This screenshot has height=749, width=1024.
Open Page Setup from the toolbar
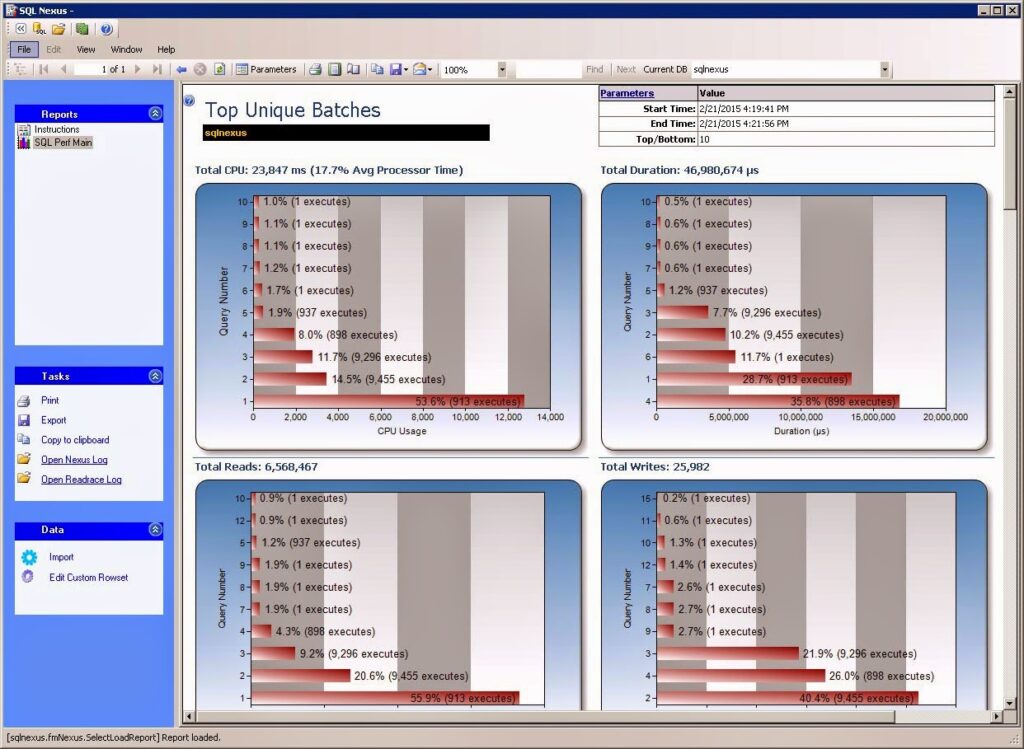(x=353, y=69)
